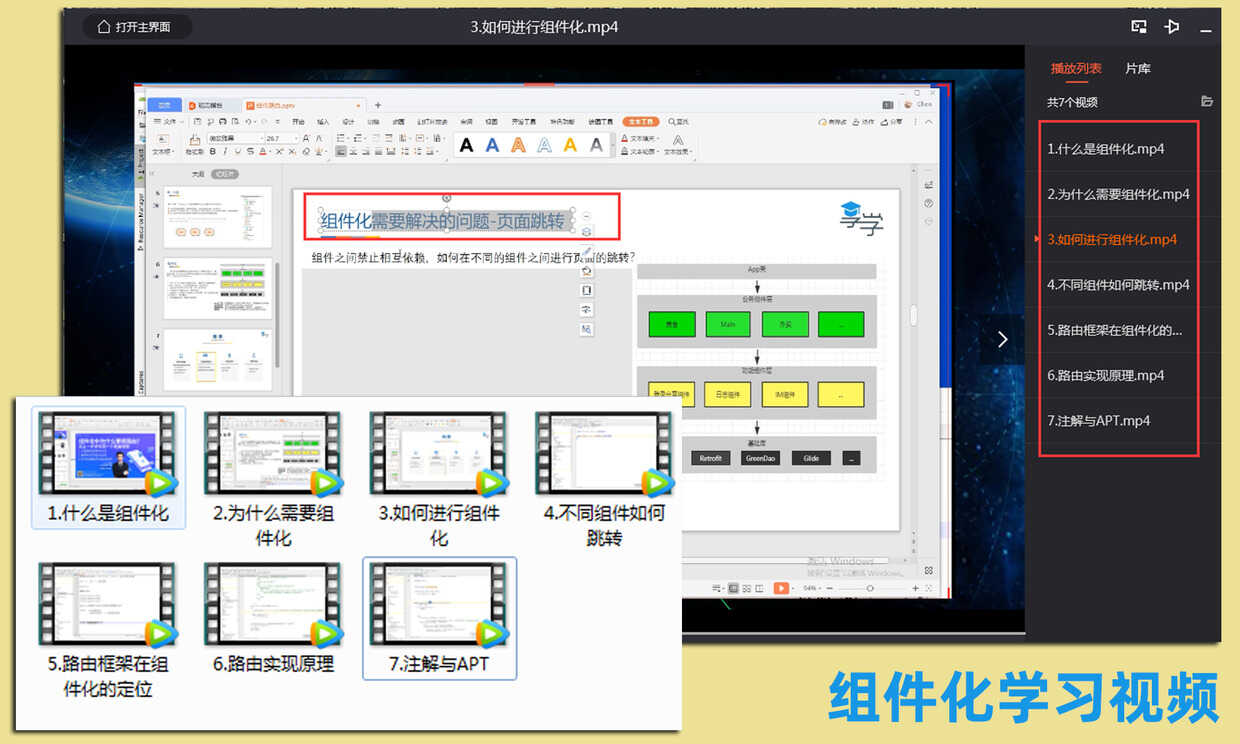
Task: Open the 播放列表 tab
Action: coord(1076,69)
